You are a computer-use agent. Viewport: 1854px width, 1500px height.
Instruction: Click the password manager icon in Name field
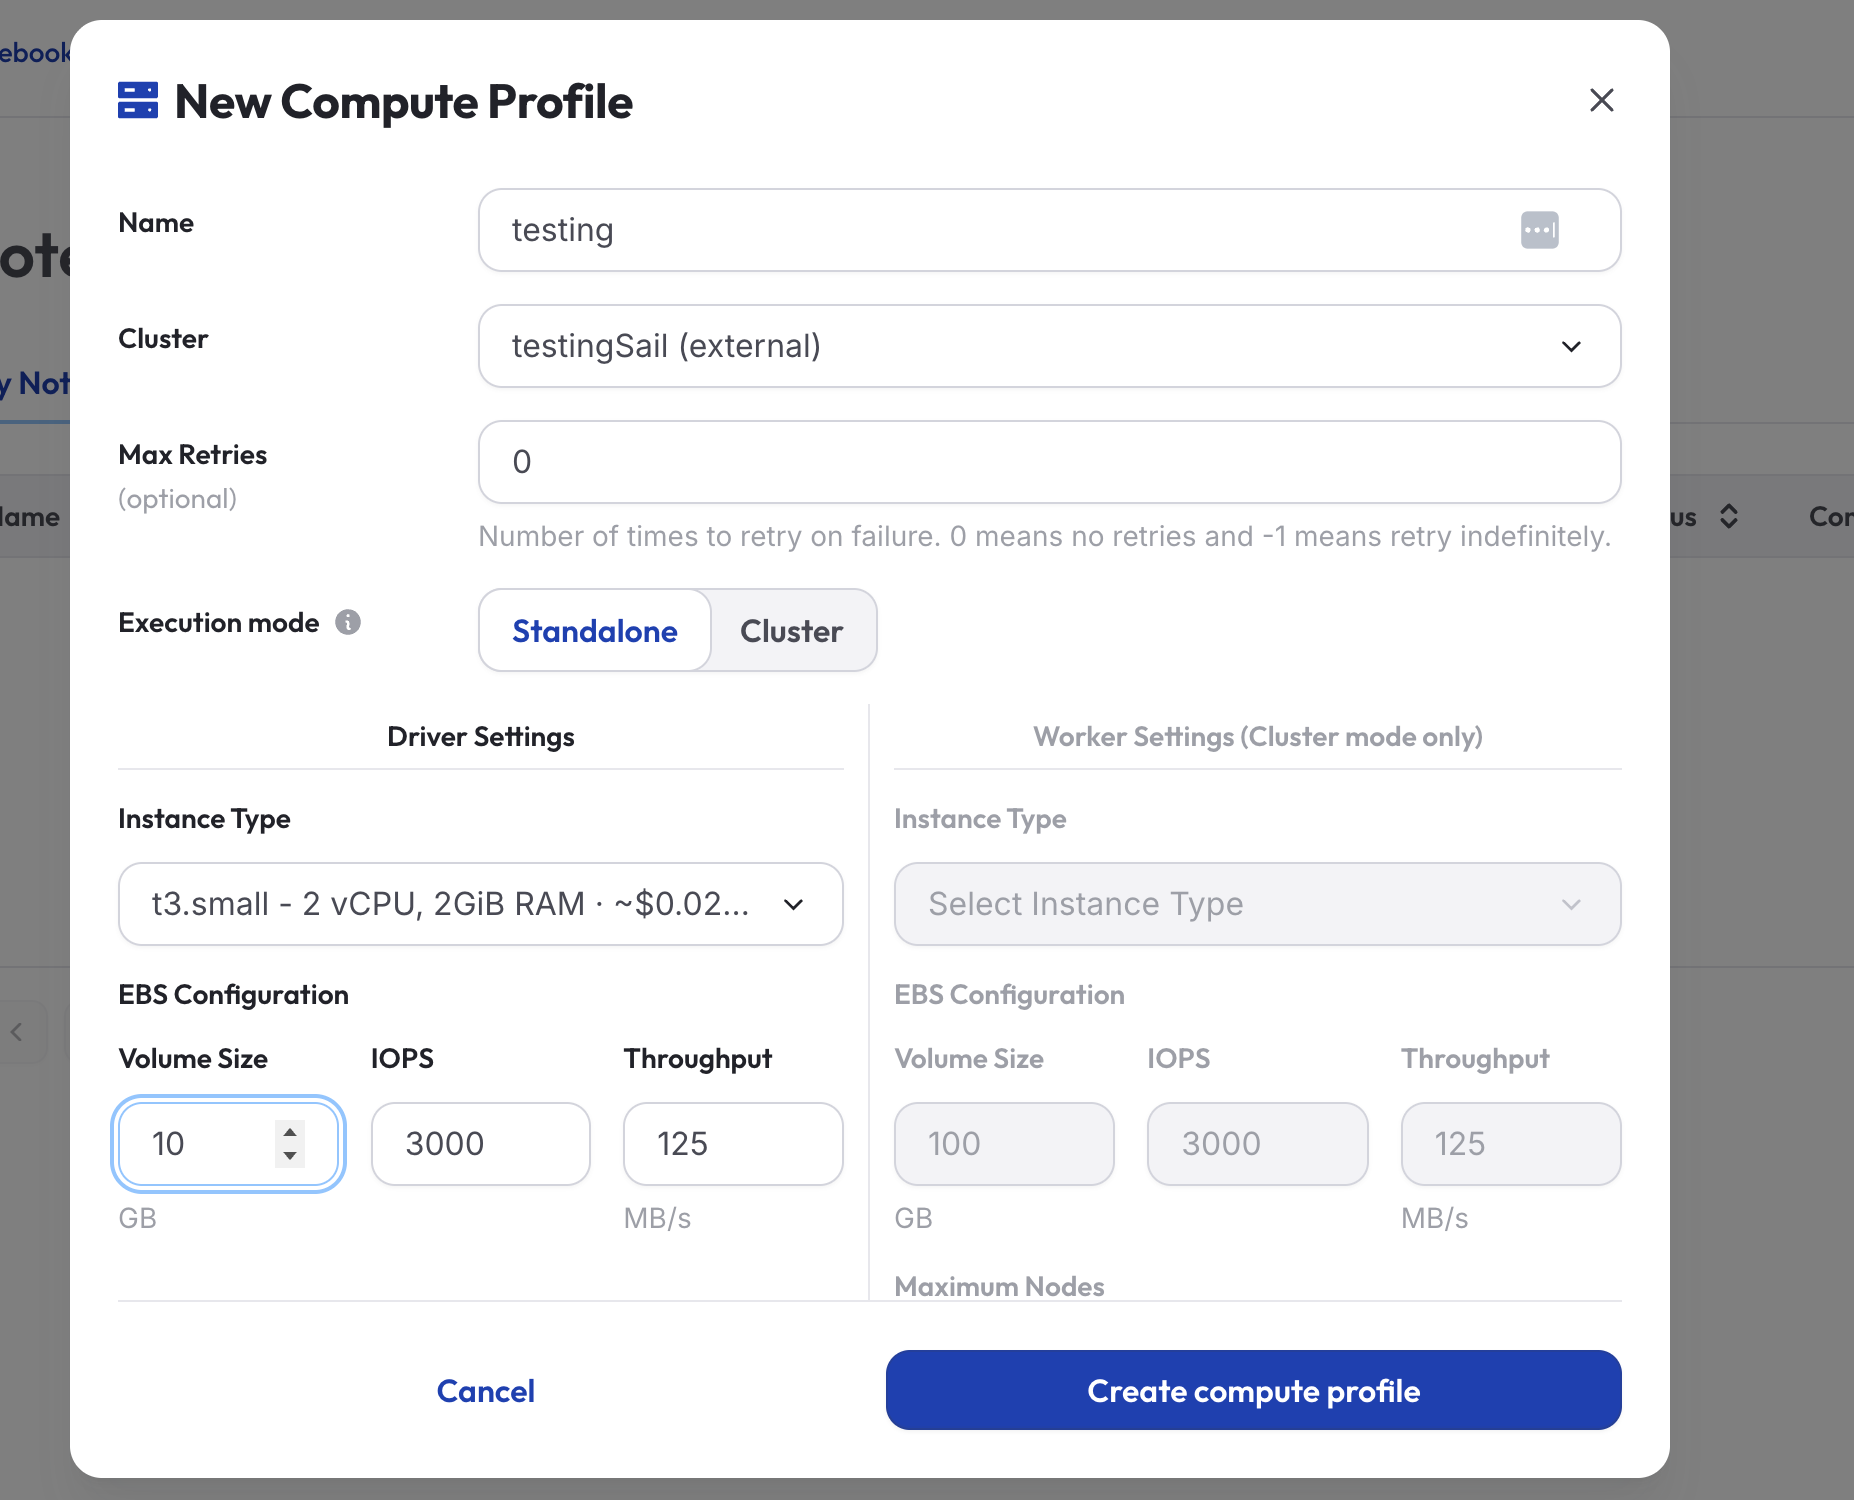point(1539,230)
